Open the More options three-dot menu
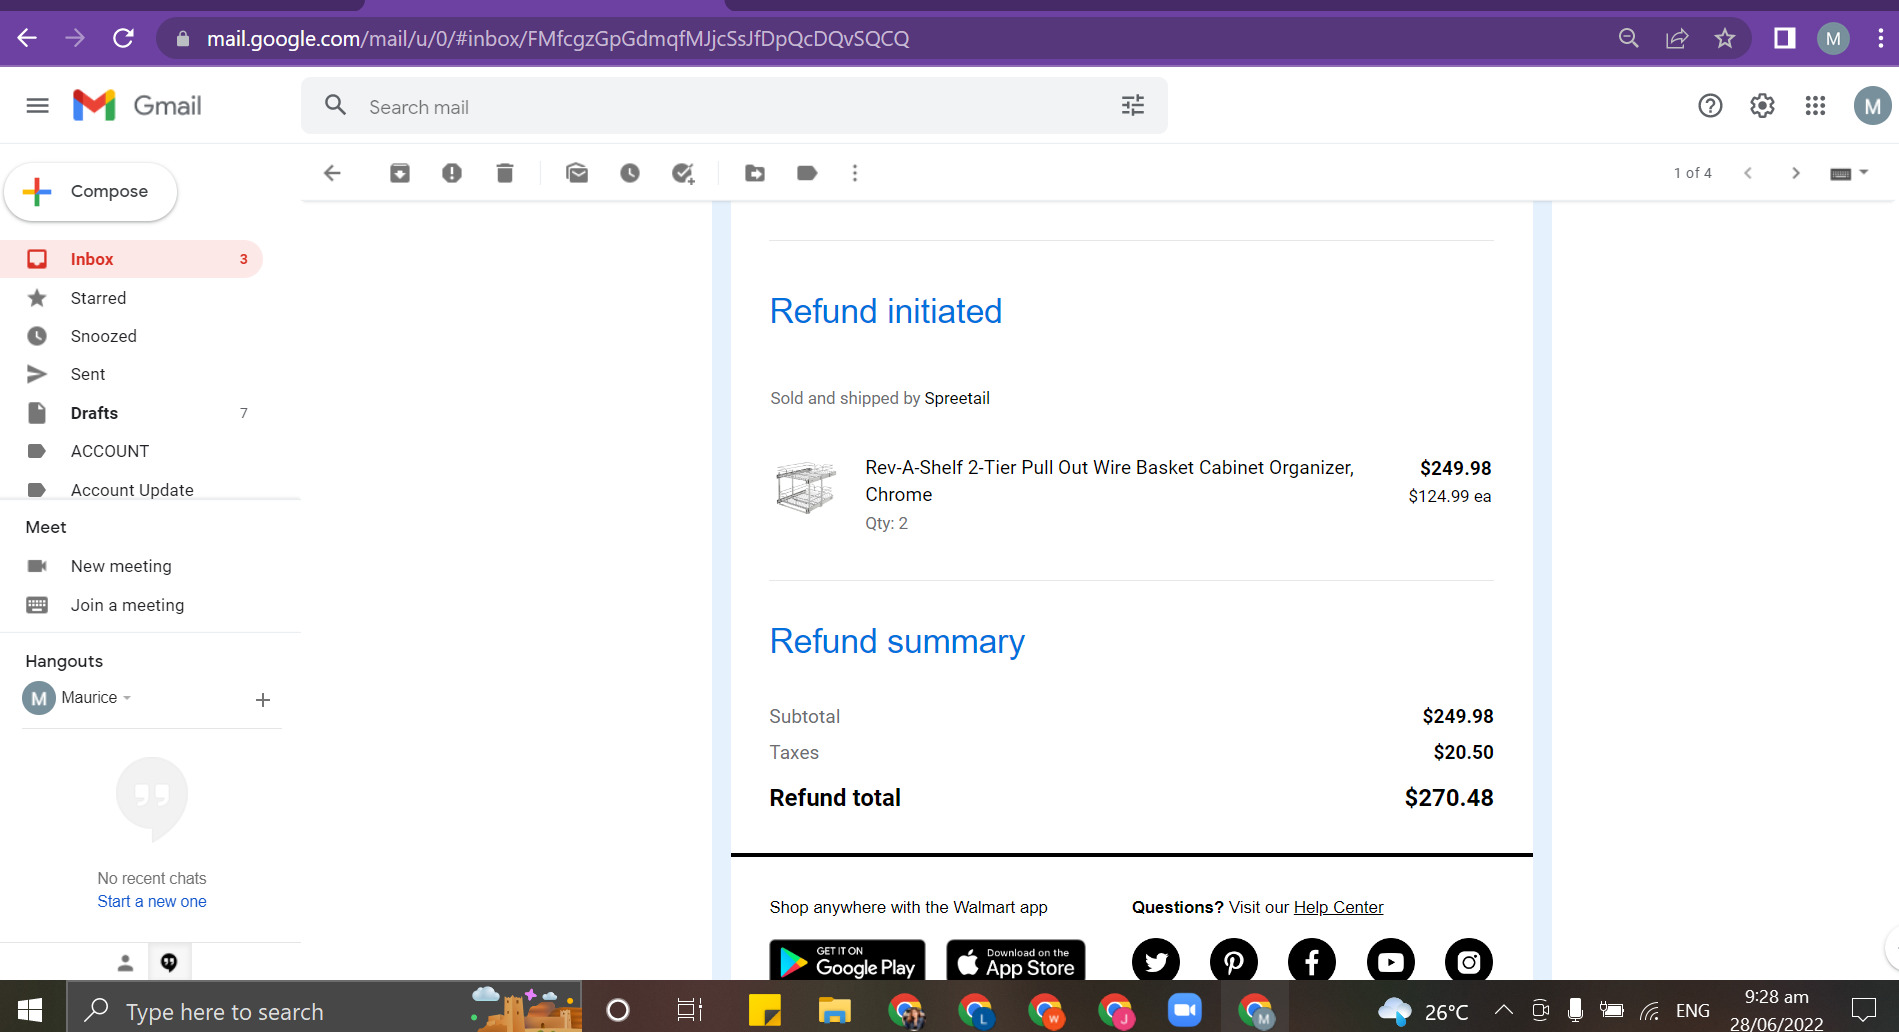Screen dimensions: 1899x1032 pos(855,173)
